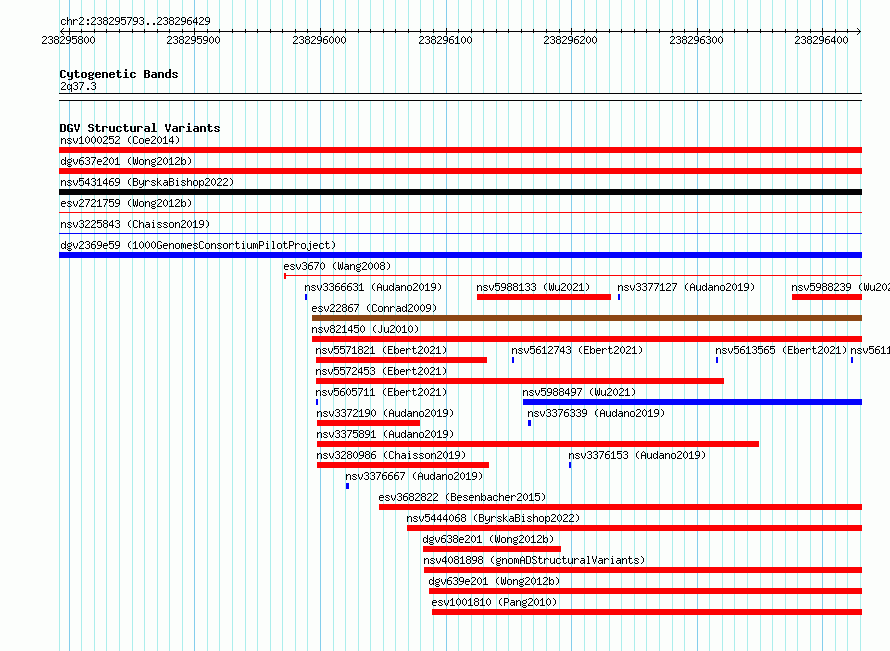Click the blue nsv5613565 marker

[717, 360]
